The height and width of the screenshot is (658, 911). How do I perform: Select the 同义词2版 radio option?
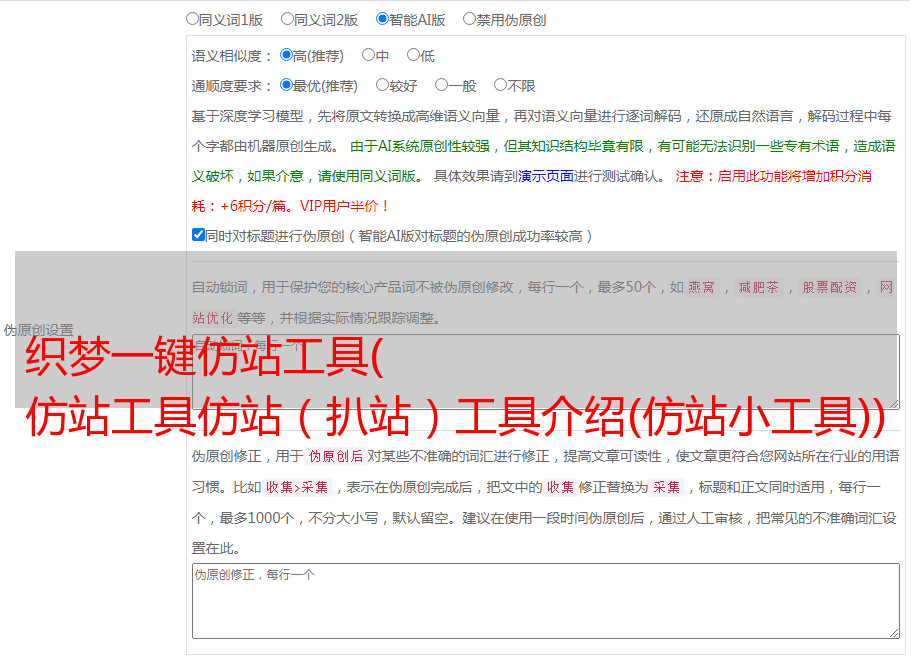[287, 19]
